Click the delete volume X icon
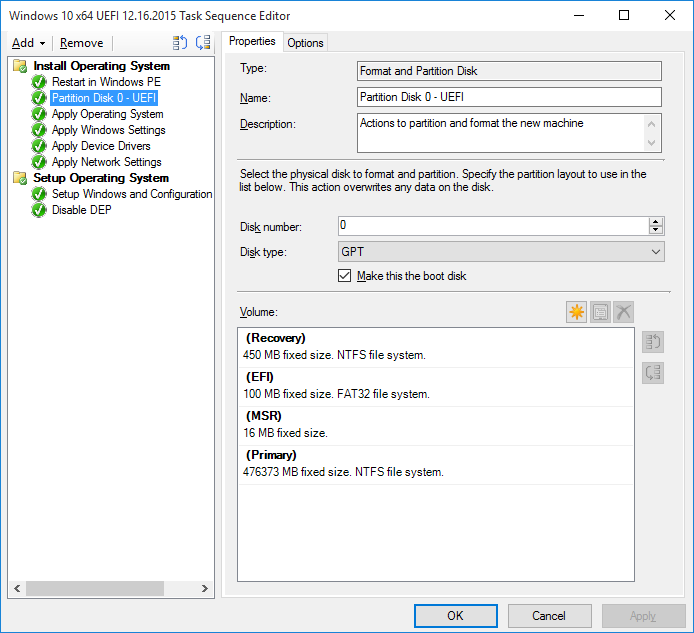This screenshot has height=633, width=694. pyautogui.click(x=623, y=312)
